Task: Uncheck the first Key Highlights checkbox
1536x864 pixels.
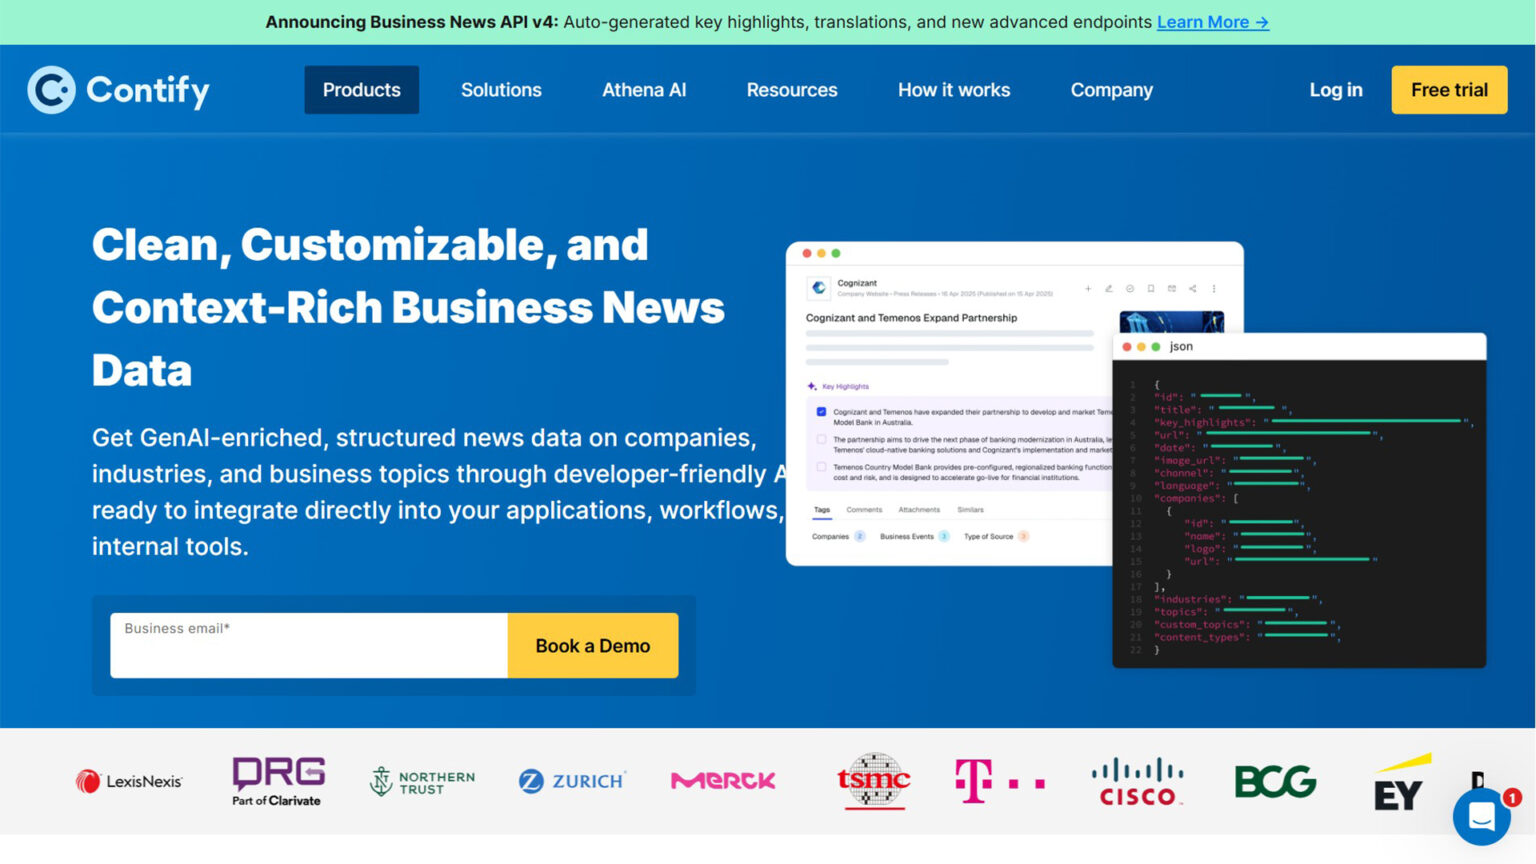Action: tap(821, 411)
